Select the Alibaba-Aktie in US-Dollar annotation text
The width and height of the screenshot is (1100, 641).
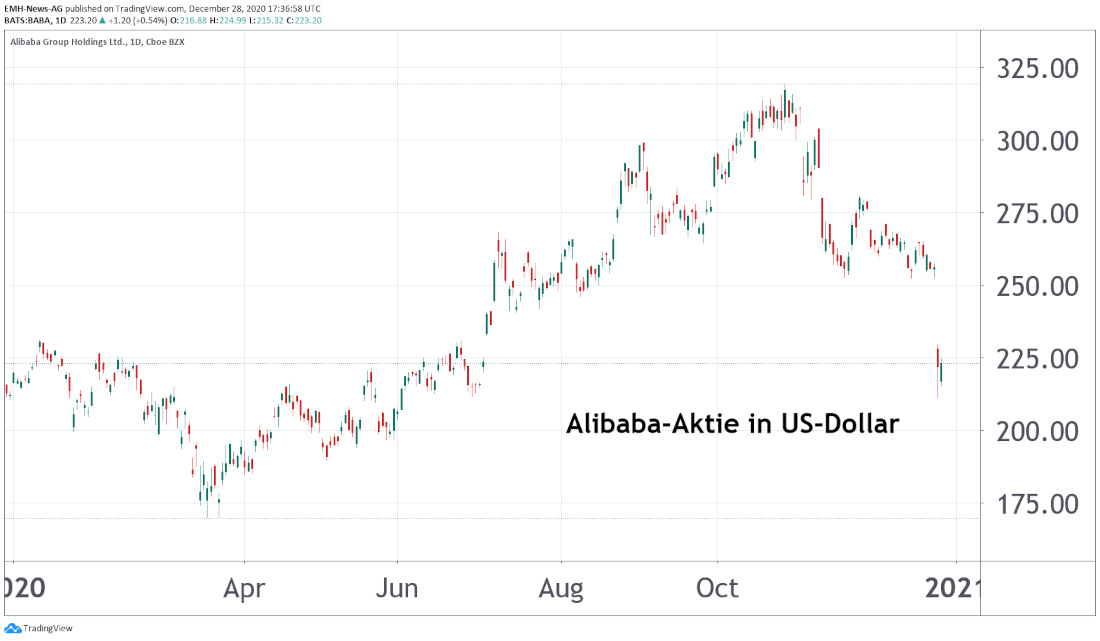coord(732,423)
